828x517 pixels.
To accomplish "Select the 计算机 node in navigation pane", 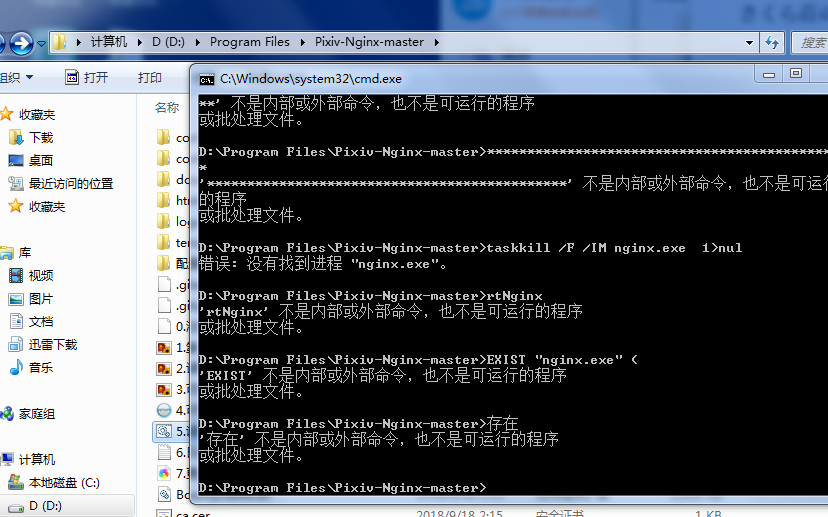I will [37, 460].
